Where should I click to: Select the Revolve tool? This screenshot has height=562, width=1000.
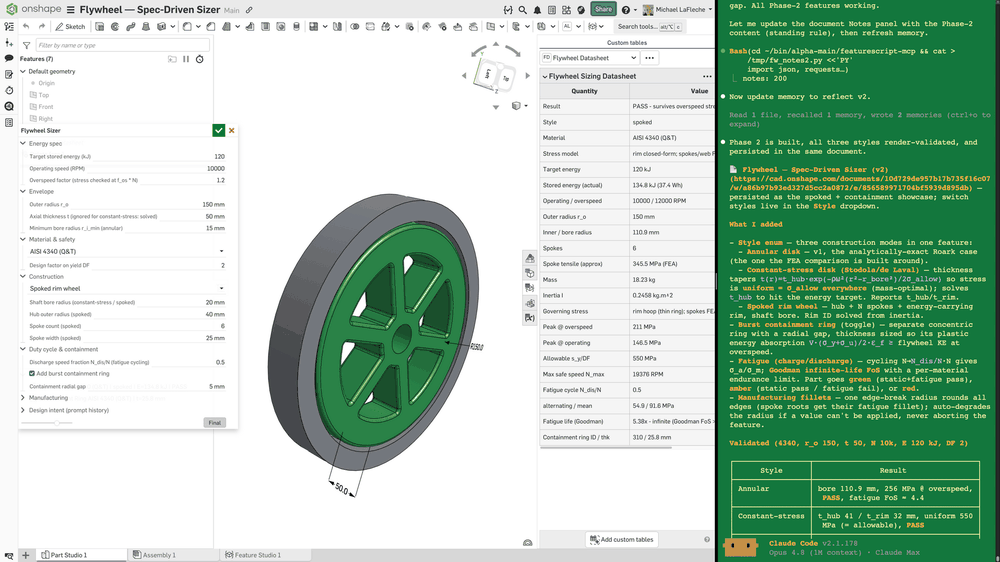[115, 27]
